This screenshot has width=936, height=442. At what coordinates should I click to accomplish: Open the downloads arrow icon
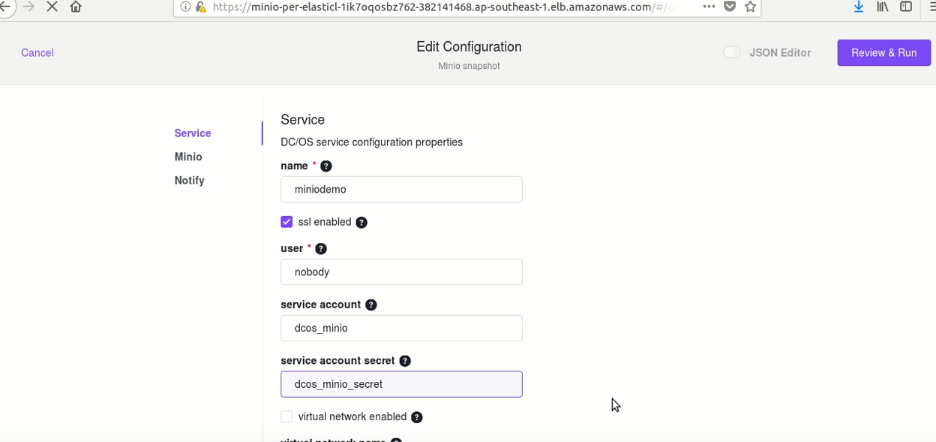pyautogui.click(x=858, y=7)
